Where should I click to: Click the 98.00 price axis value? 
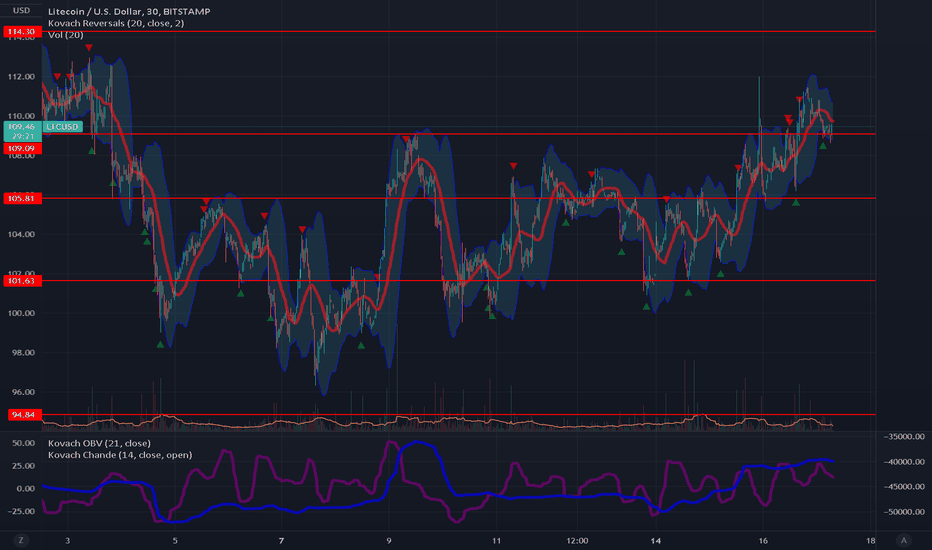(23, 353)
